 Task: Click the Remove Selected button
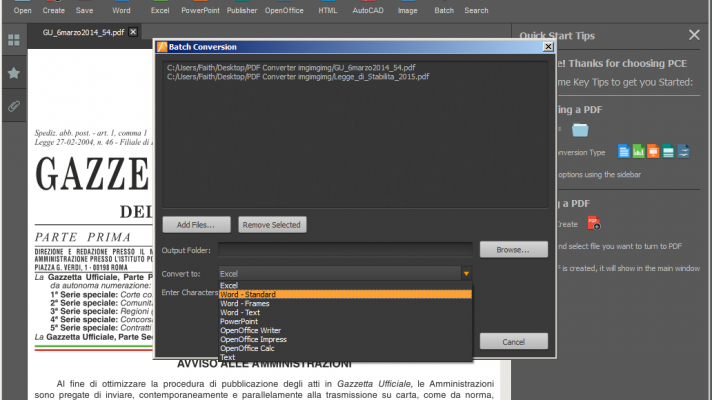(272, 225)
